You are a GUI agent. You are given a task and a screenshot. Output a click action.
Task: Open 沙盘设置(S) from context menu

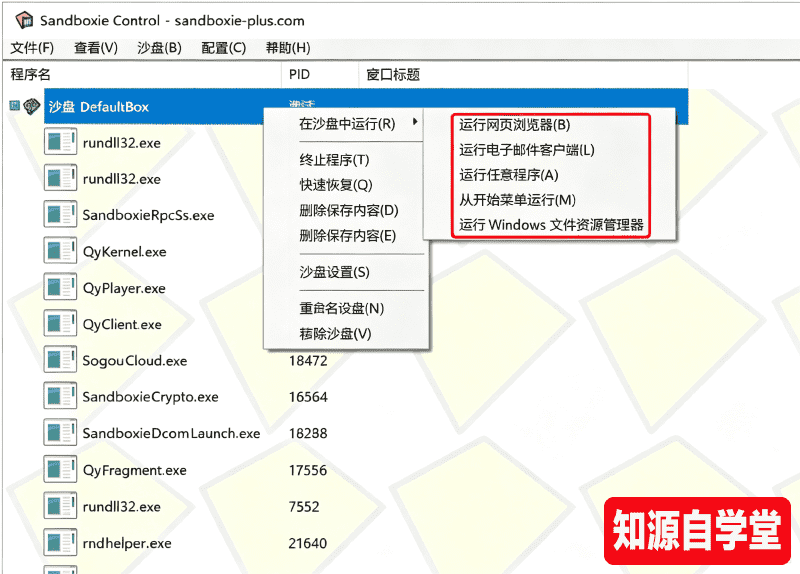click(x=335, y=272)
